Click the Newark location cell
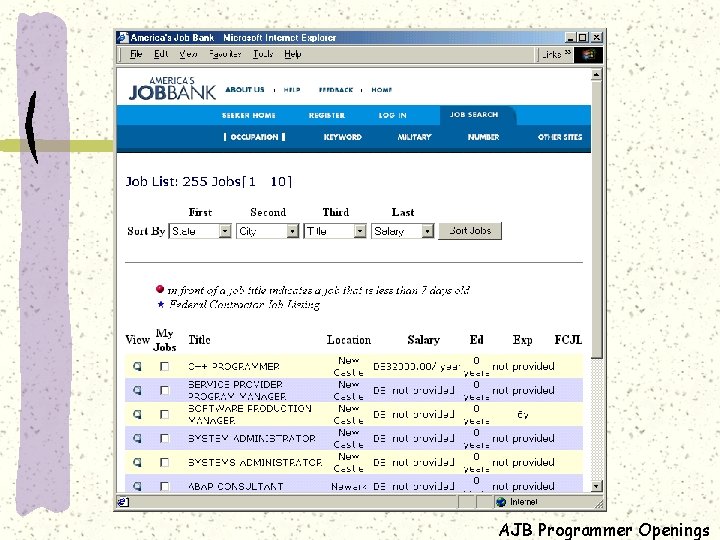This screenshot has width=720, height=540. (349, 486)
